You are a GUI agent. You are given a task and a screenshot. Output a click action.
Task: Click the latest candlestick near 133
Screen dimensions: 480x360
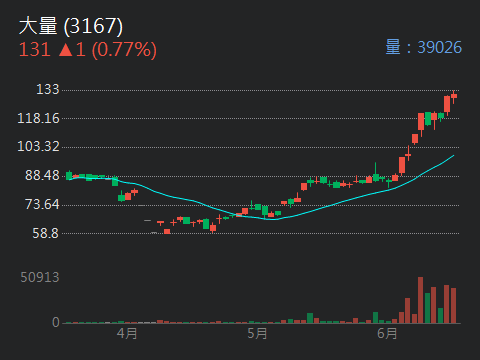point(454,97)
